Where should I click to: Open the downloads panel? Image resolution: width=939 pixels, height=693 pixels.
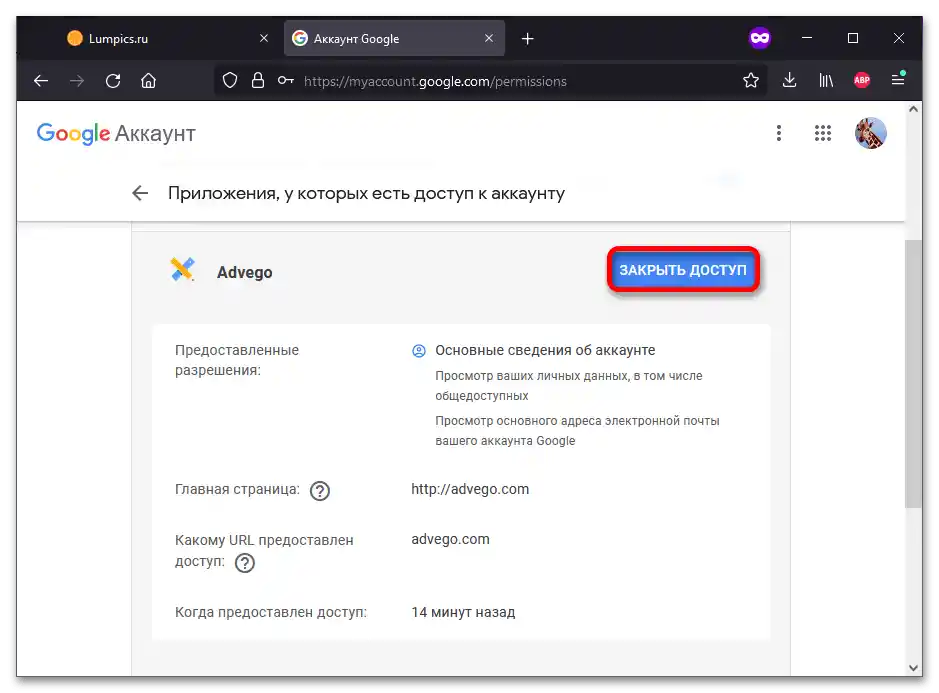pos(789,80)
